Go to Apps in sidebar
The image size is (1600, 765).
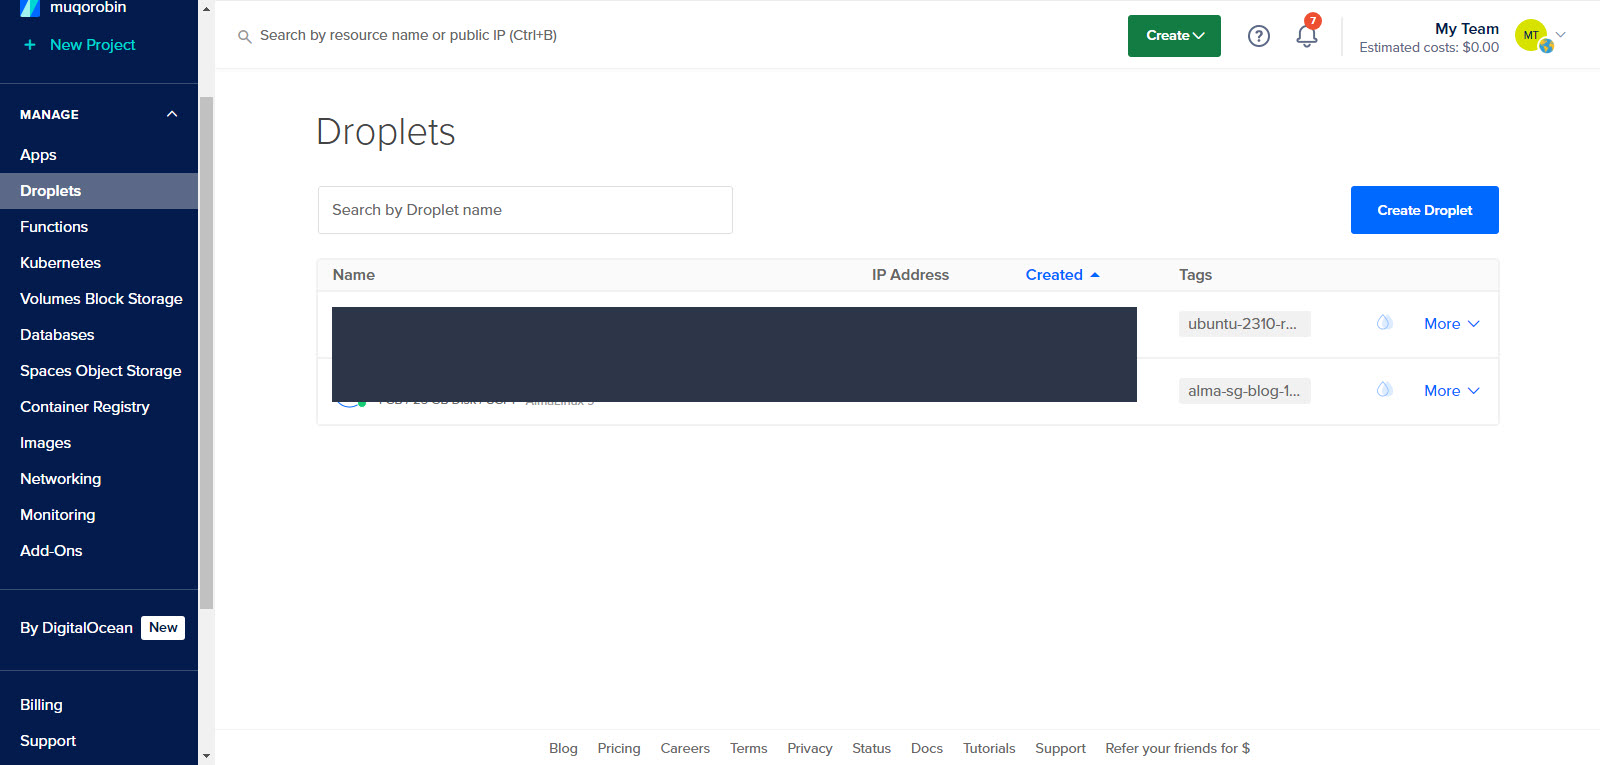click(x=38, y=155)
